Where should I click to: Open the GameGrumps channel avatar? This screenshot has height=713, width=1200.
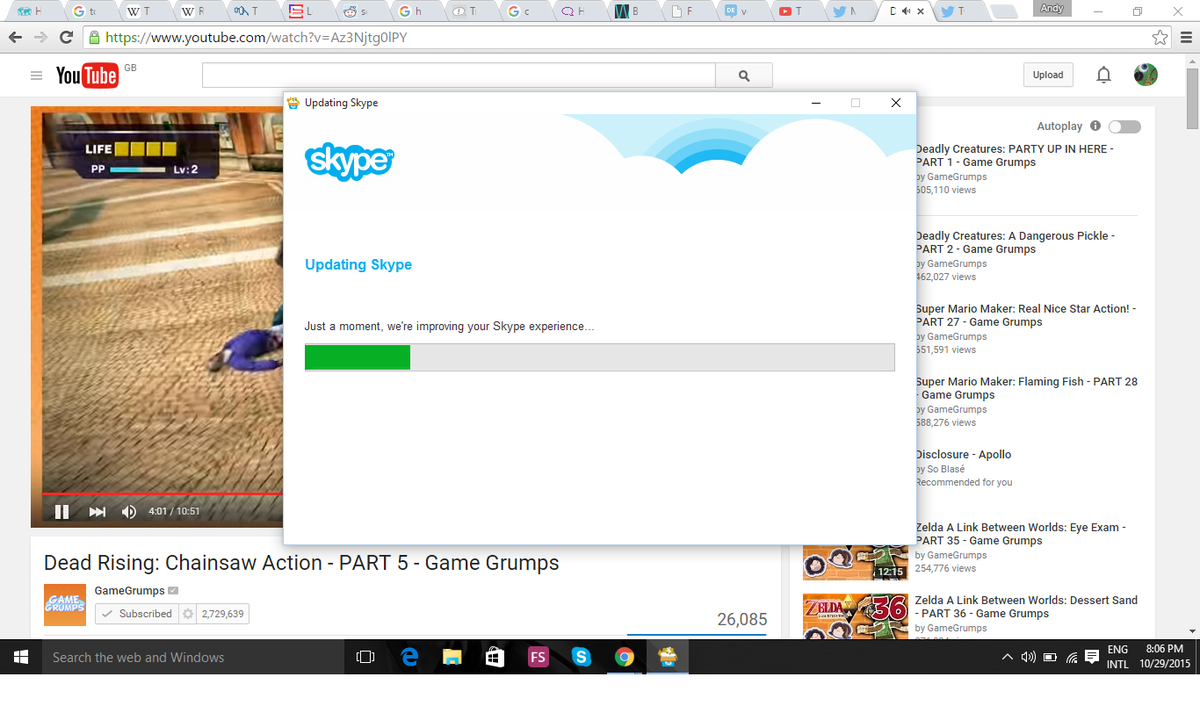65,604
